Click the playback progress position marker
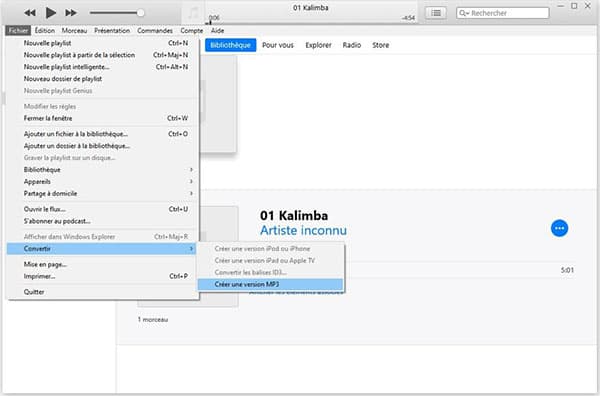 210,22
